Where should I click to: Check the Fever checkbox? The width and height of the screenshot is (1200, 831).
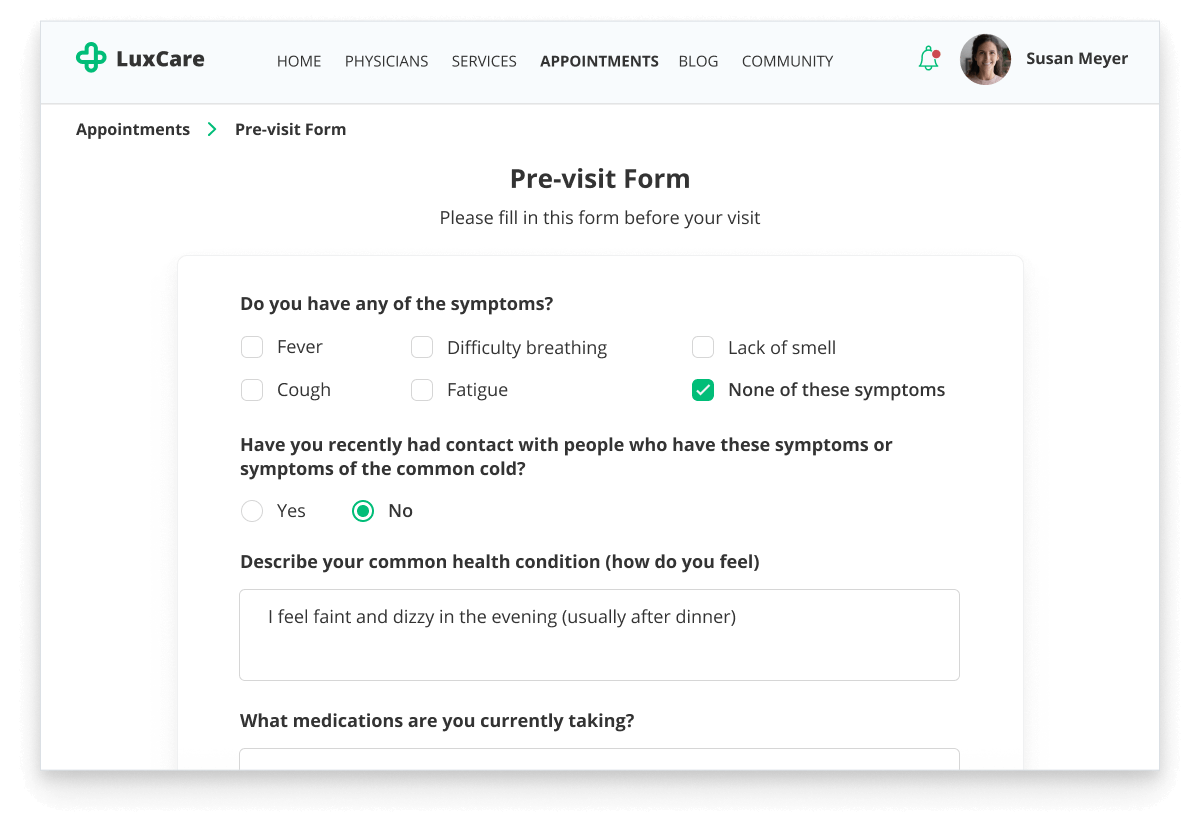[x=252, y=347]
